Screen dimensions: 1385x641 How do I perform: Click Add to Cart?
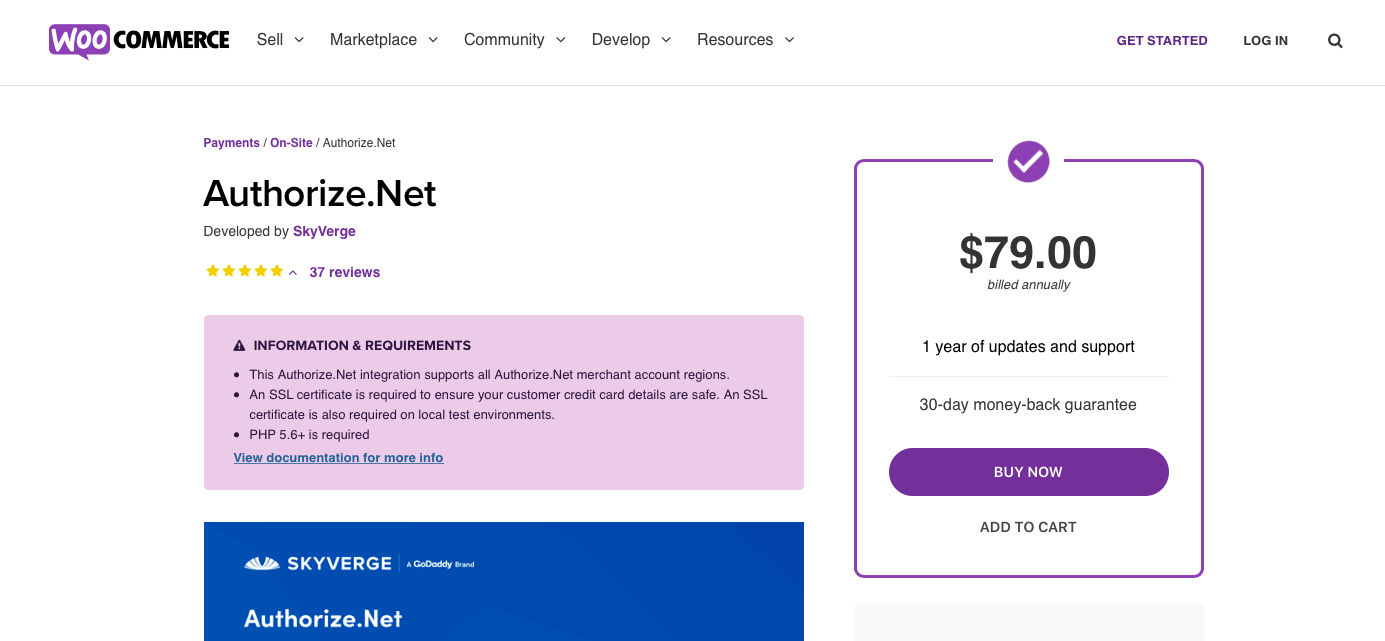(x=1028, y=527)
